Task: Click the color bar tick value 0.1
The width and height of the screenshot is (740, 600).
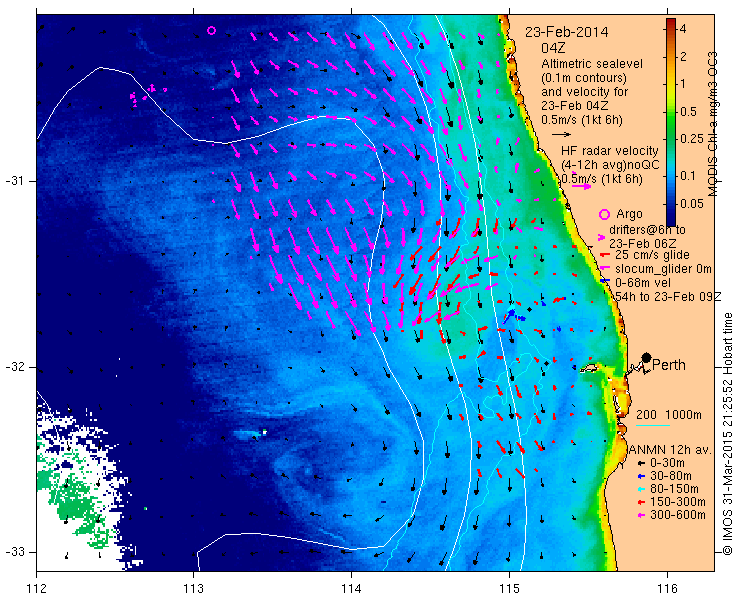Action: point(688,176)
